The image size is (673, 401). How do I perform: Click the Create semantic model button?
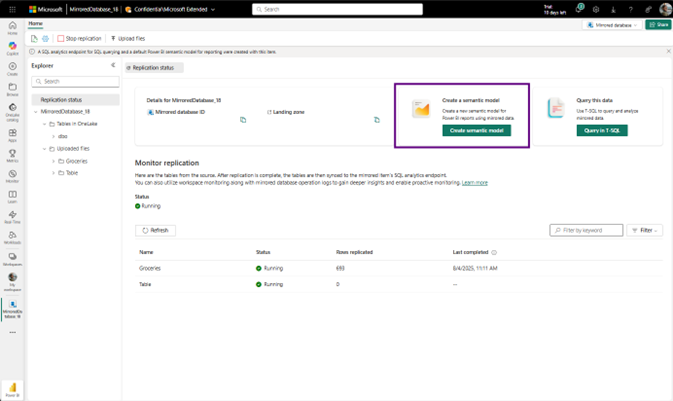[x=477, y=130]
